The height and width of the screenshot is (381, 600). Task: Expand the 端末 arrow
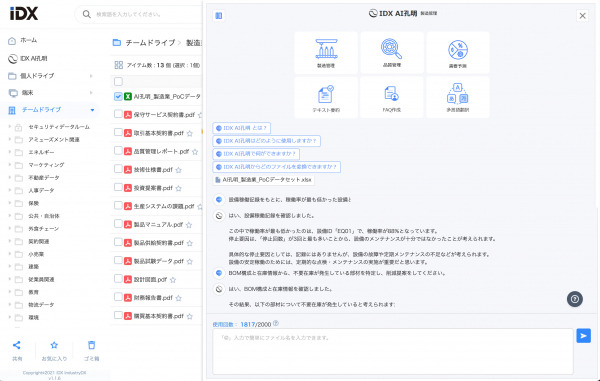pos(91,93)
